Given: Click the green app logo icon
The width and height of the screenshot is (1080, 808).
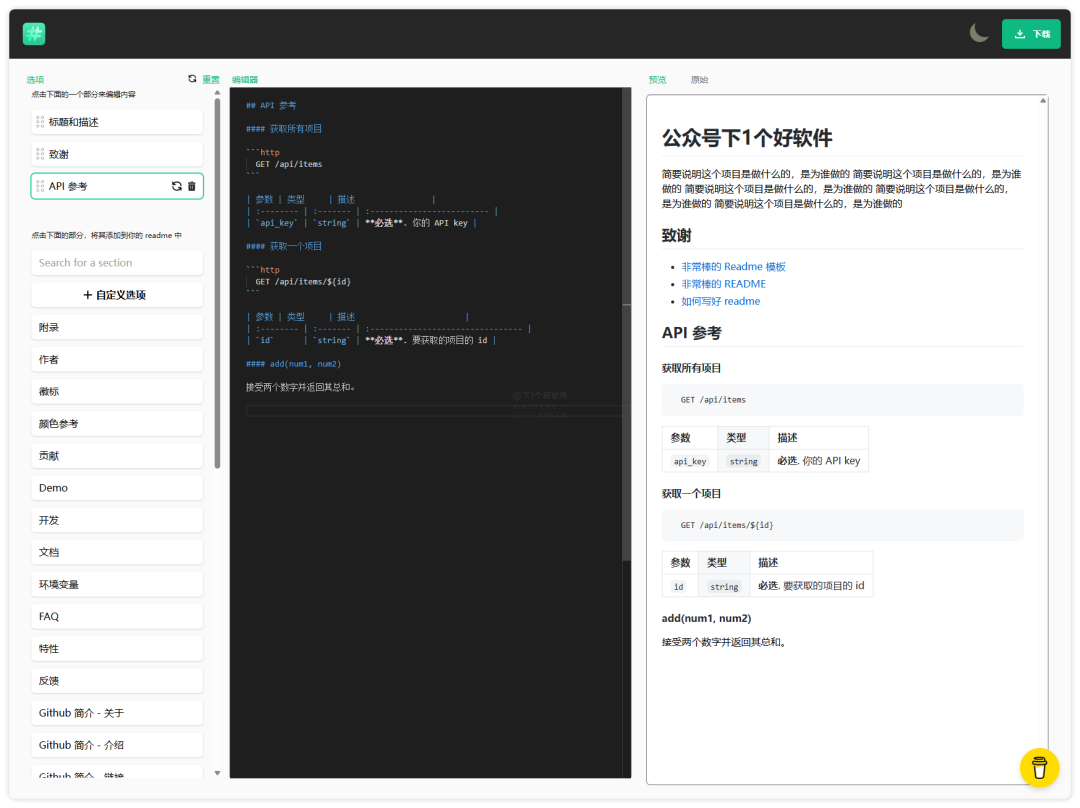Looking at the screenshot, I should pyautogui.click(x=34, y=34).
